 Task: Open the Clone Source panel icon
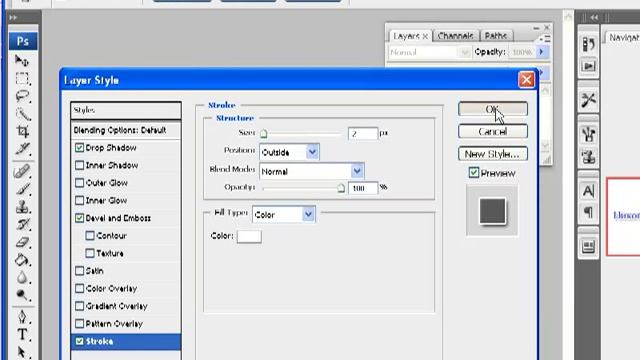pos(588,157)
